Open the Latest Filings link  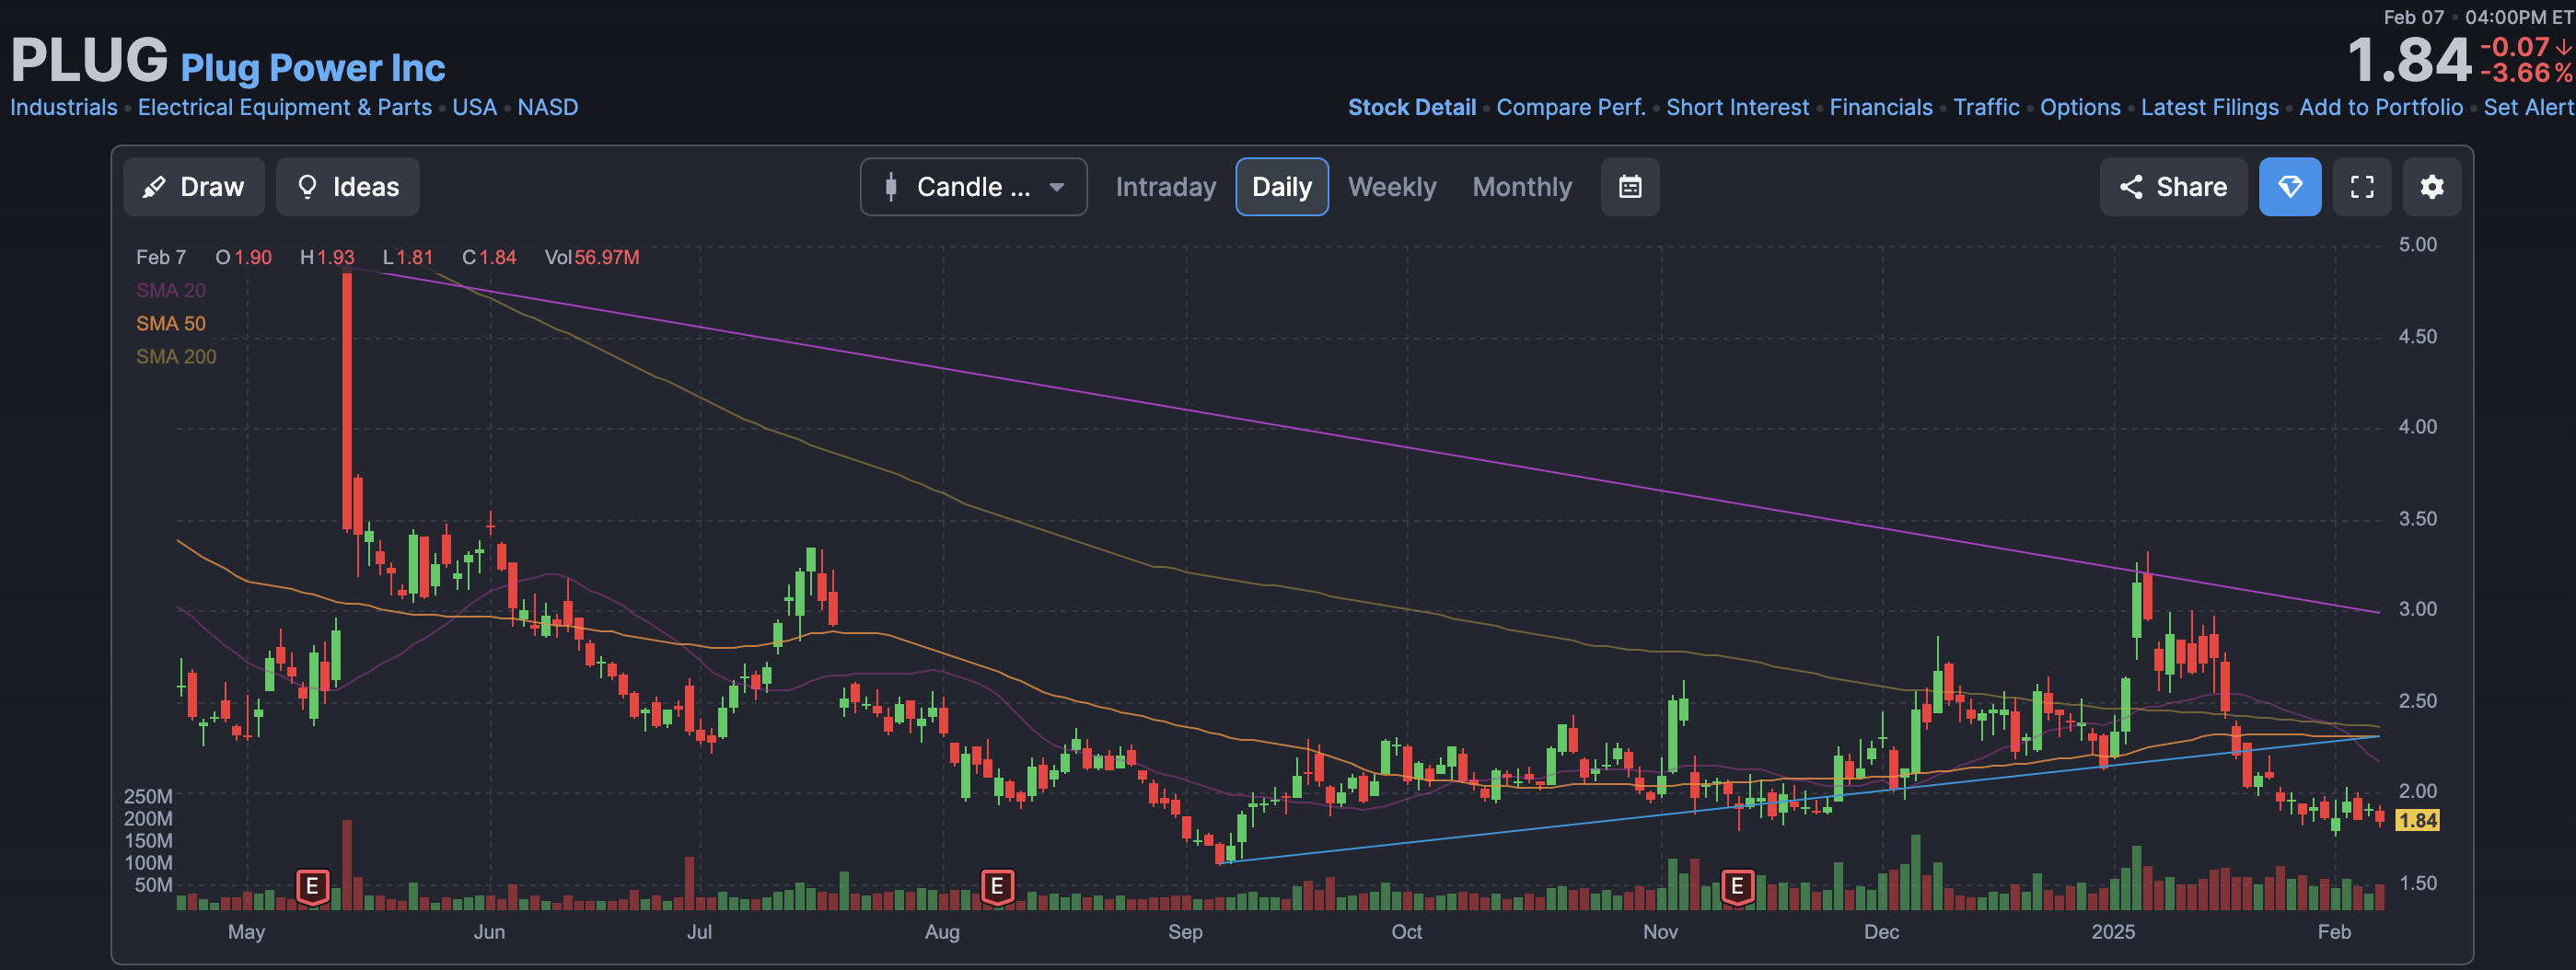2209,107
